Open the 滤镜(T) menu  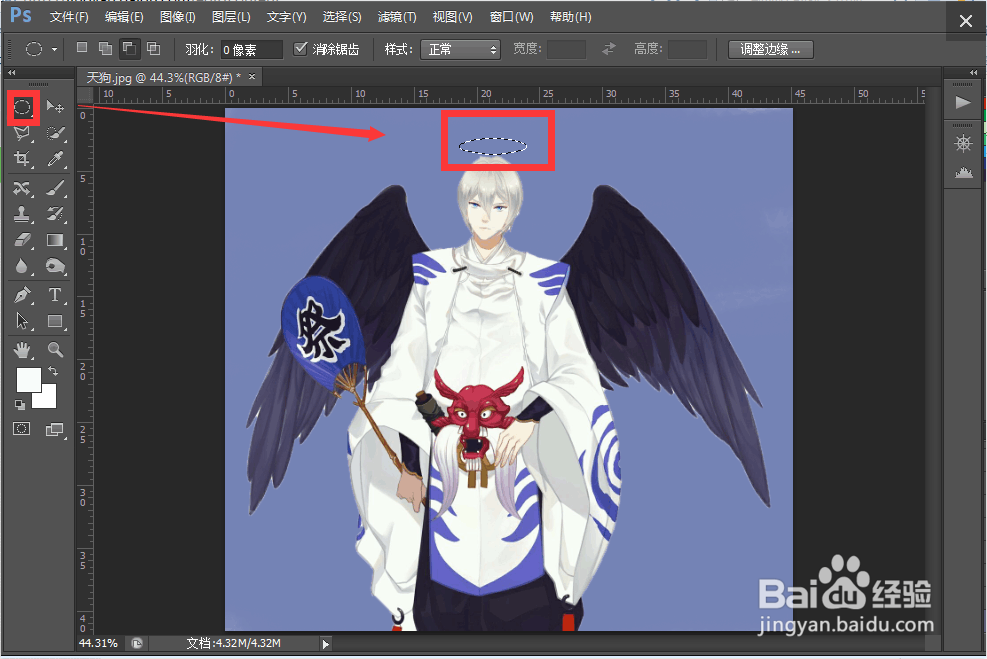(397, 17)
